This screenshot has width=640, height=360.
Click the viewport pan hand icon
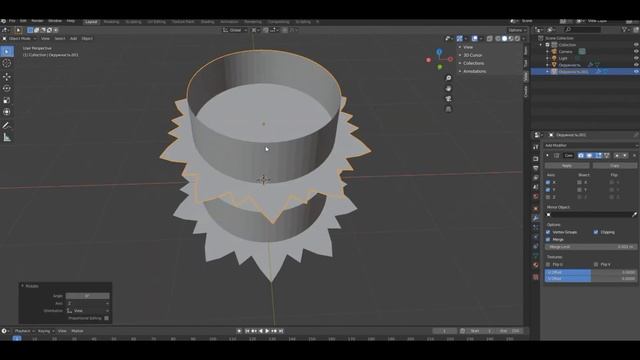[449, 88]
